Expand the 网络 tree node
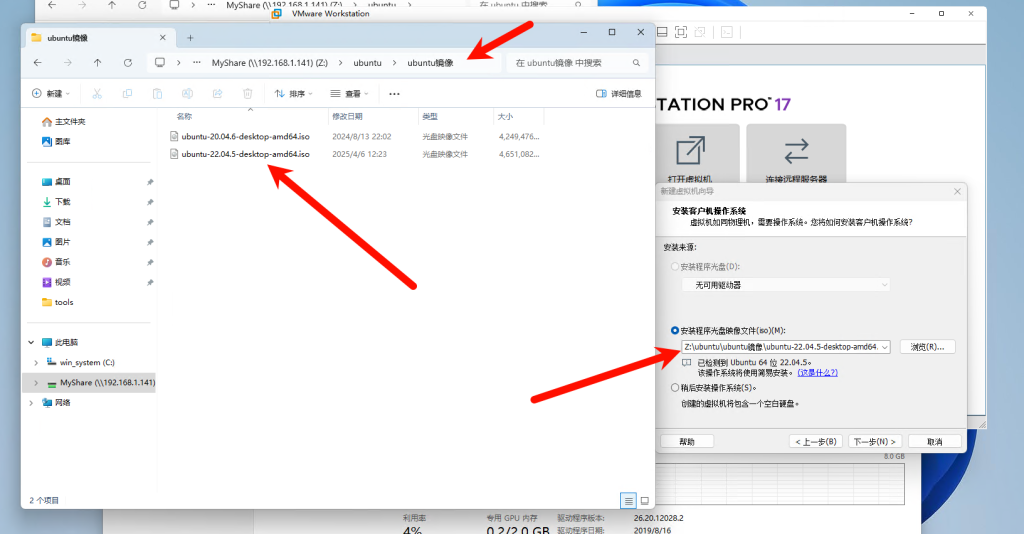The height and width of the screenshot is (534, 1024). click(x=31, y=403)
